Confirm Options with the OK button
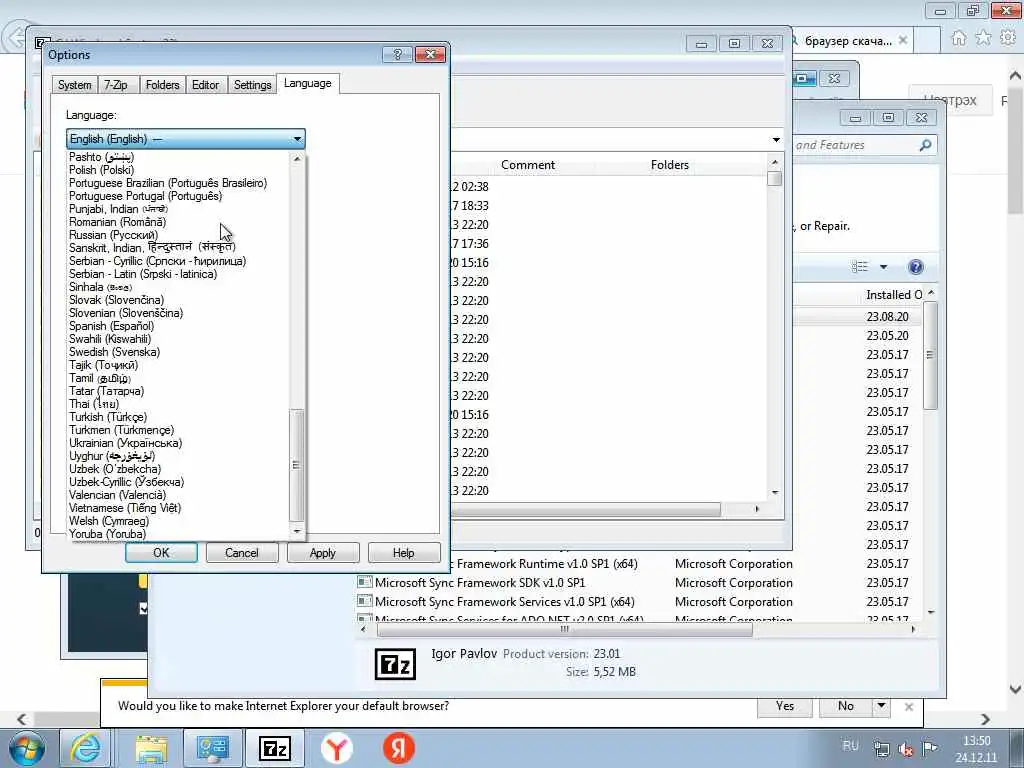Viewport: 1024px width, 768px height. tap(161, 553)
